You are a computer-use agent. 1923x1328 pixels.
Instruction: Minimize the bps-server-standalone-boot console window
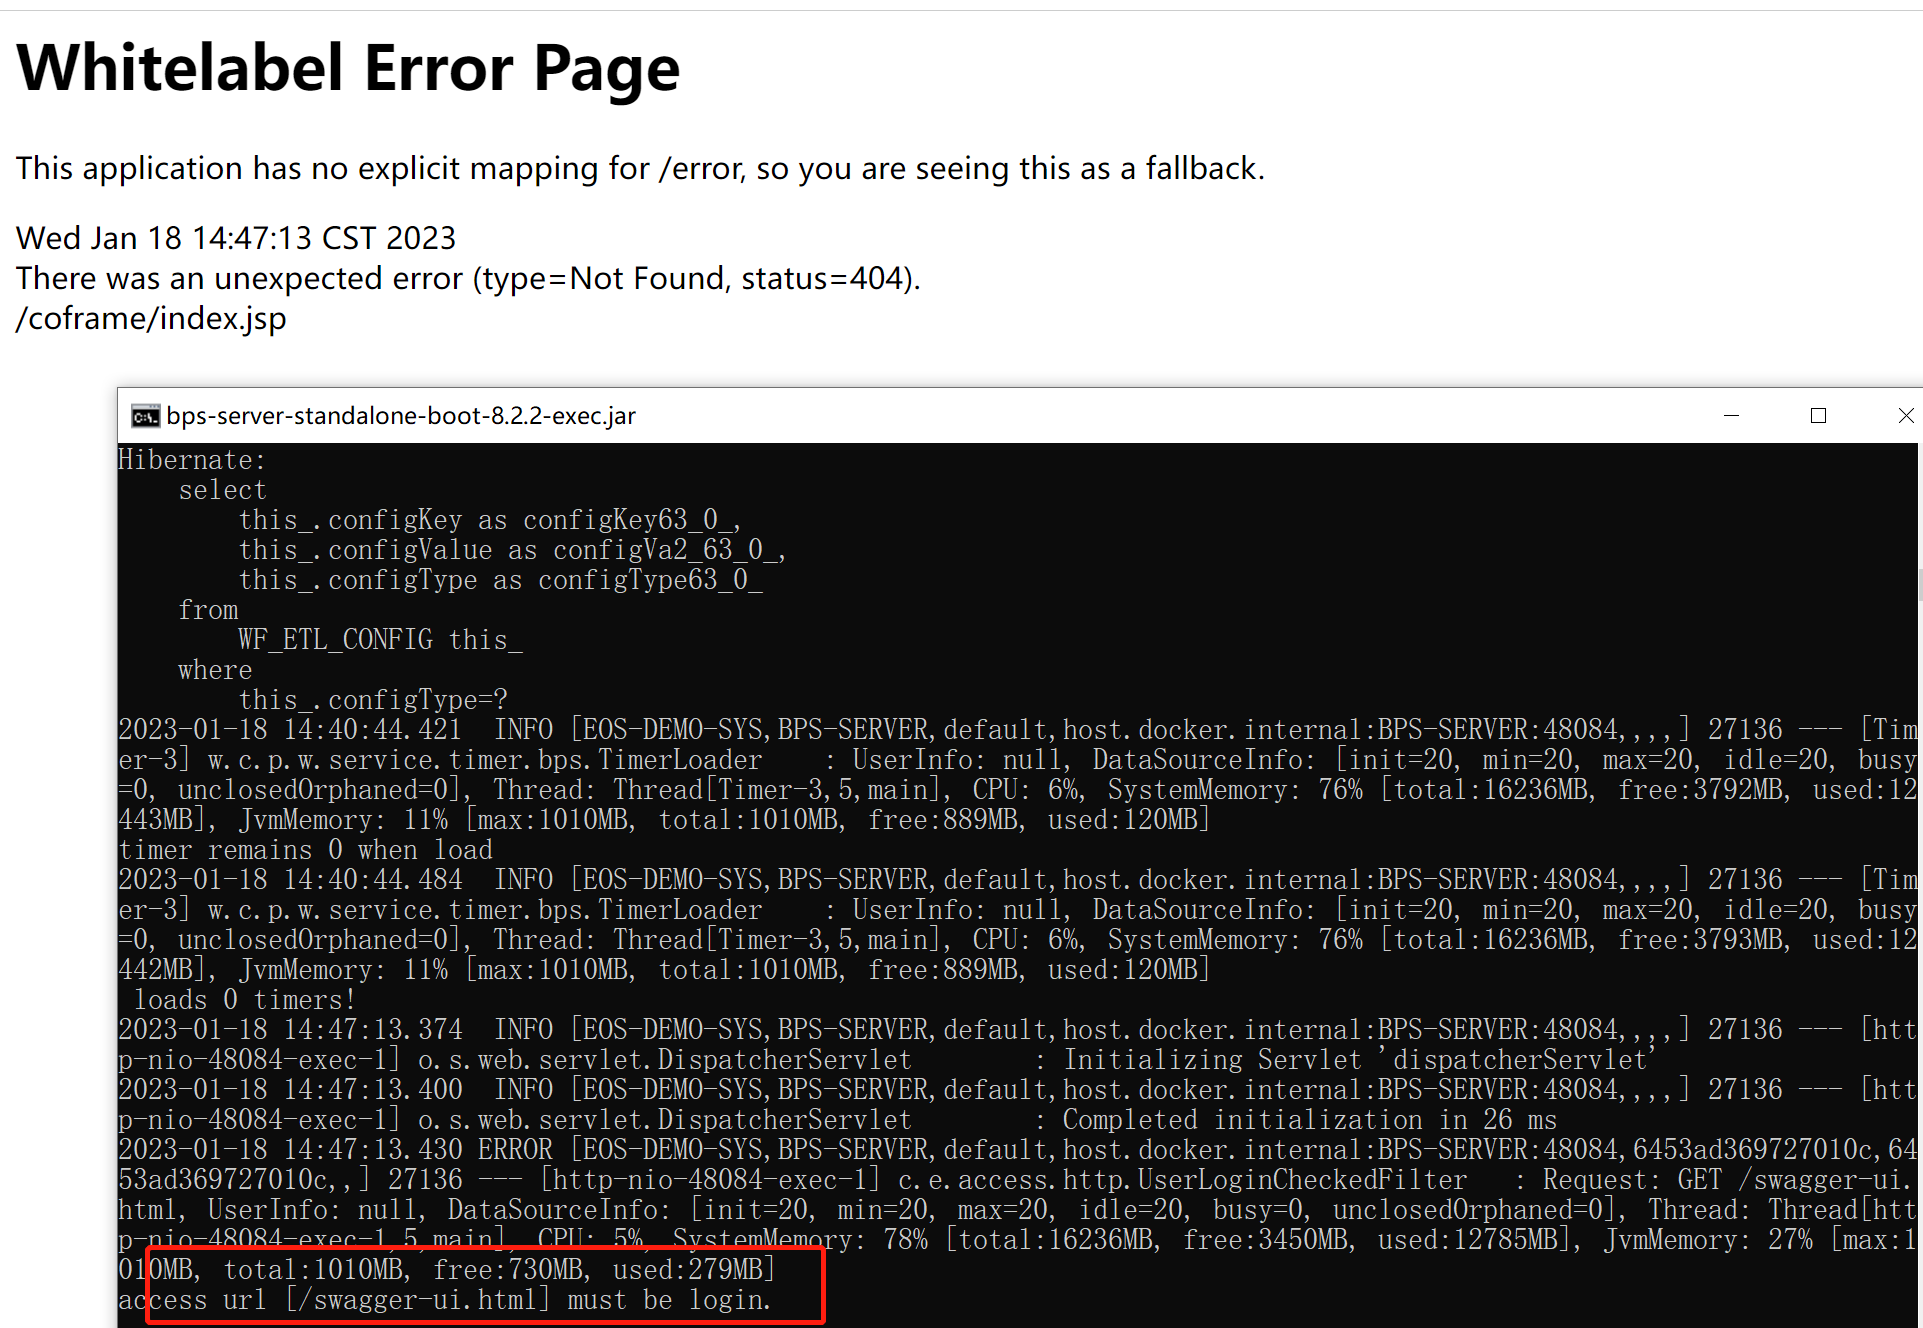tap(1731, 416)
